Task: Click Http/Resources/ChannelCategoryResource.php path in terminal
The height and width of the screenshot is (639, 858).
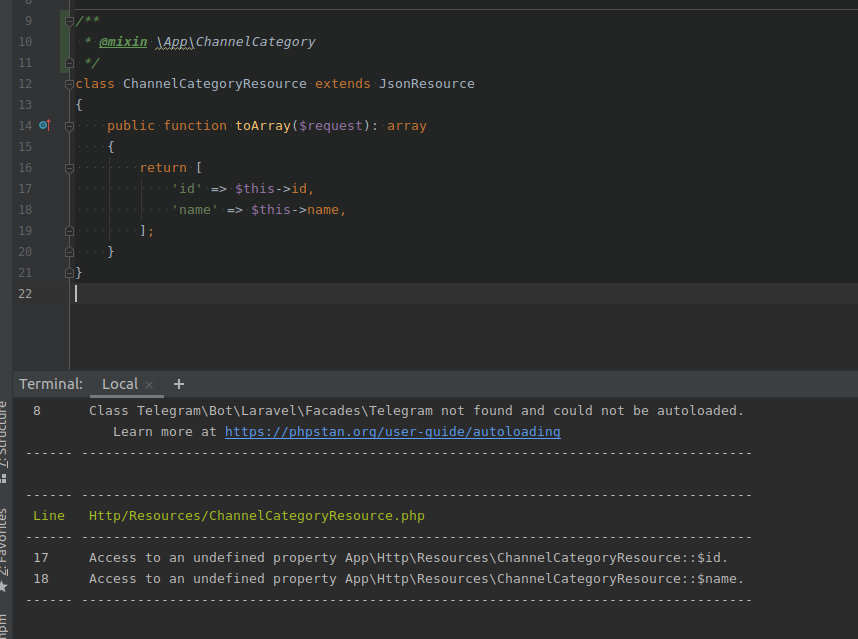Action: tap(257, 516)
